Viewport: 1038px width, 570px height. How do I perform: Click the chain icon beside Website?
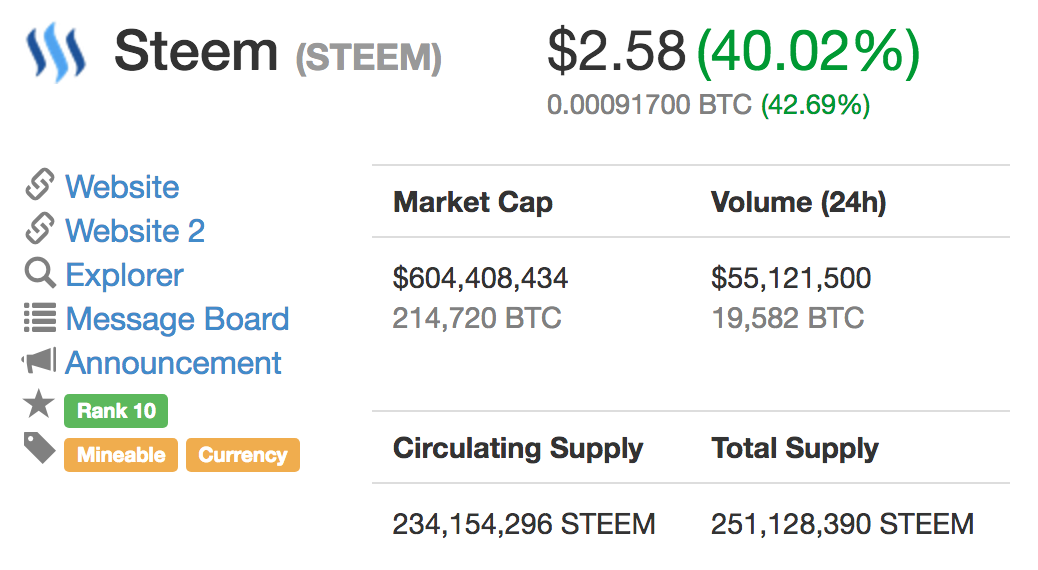pos(39,186)
